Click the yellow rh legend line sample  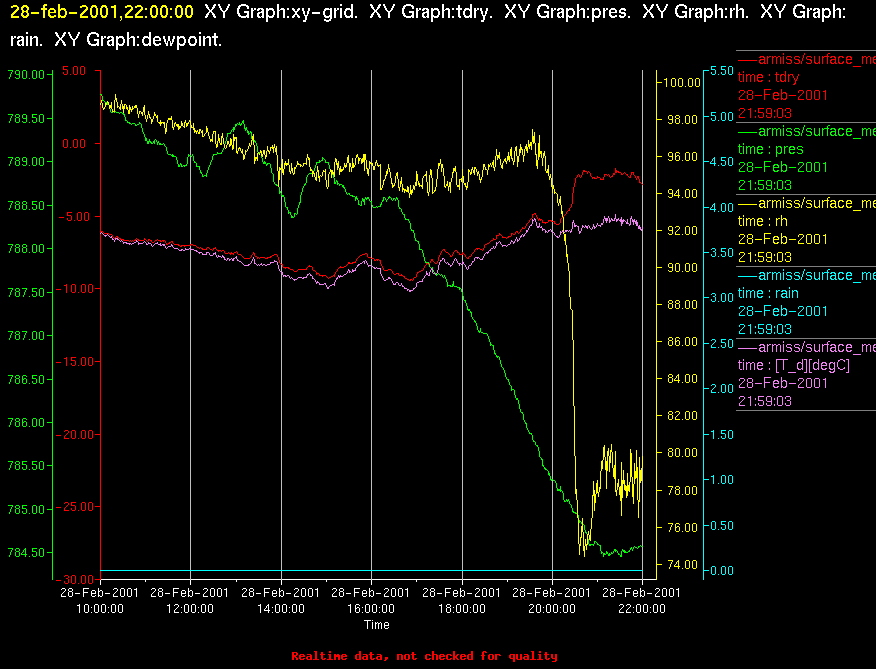pyautogui.click(x=748, y=203)
